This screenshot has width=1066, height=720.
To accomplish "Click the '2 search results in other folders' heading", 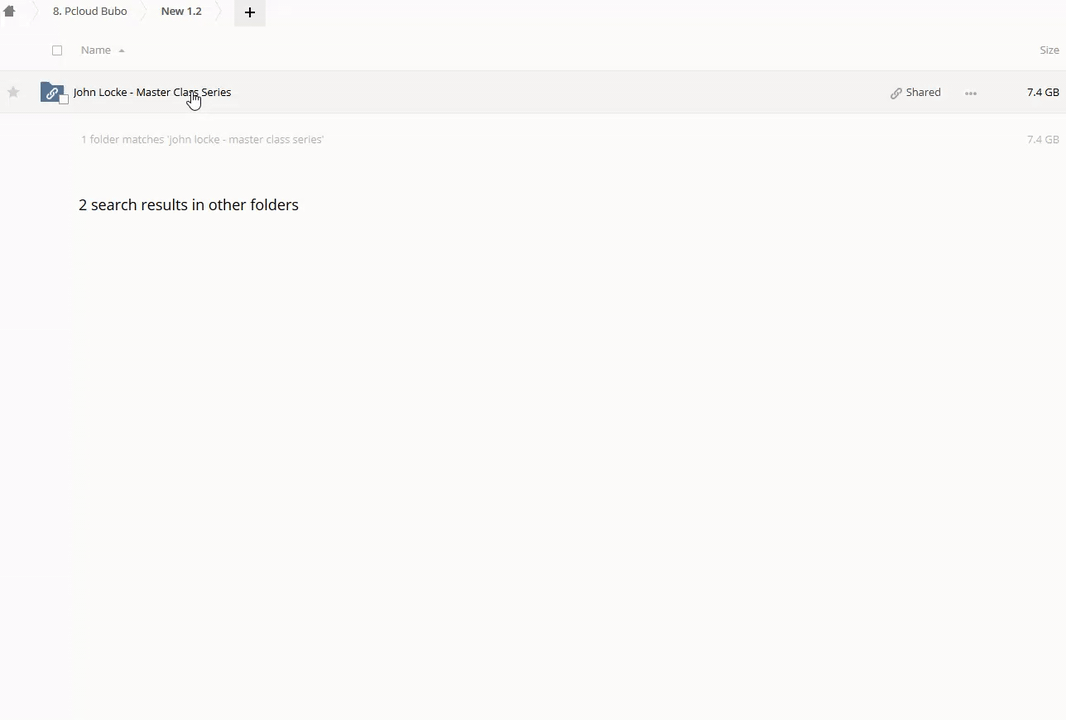I will click(x=188, y=205).
